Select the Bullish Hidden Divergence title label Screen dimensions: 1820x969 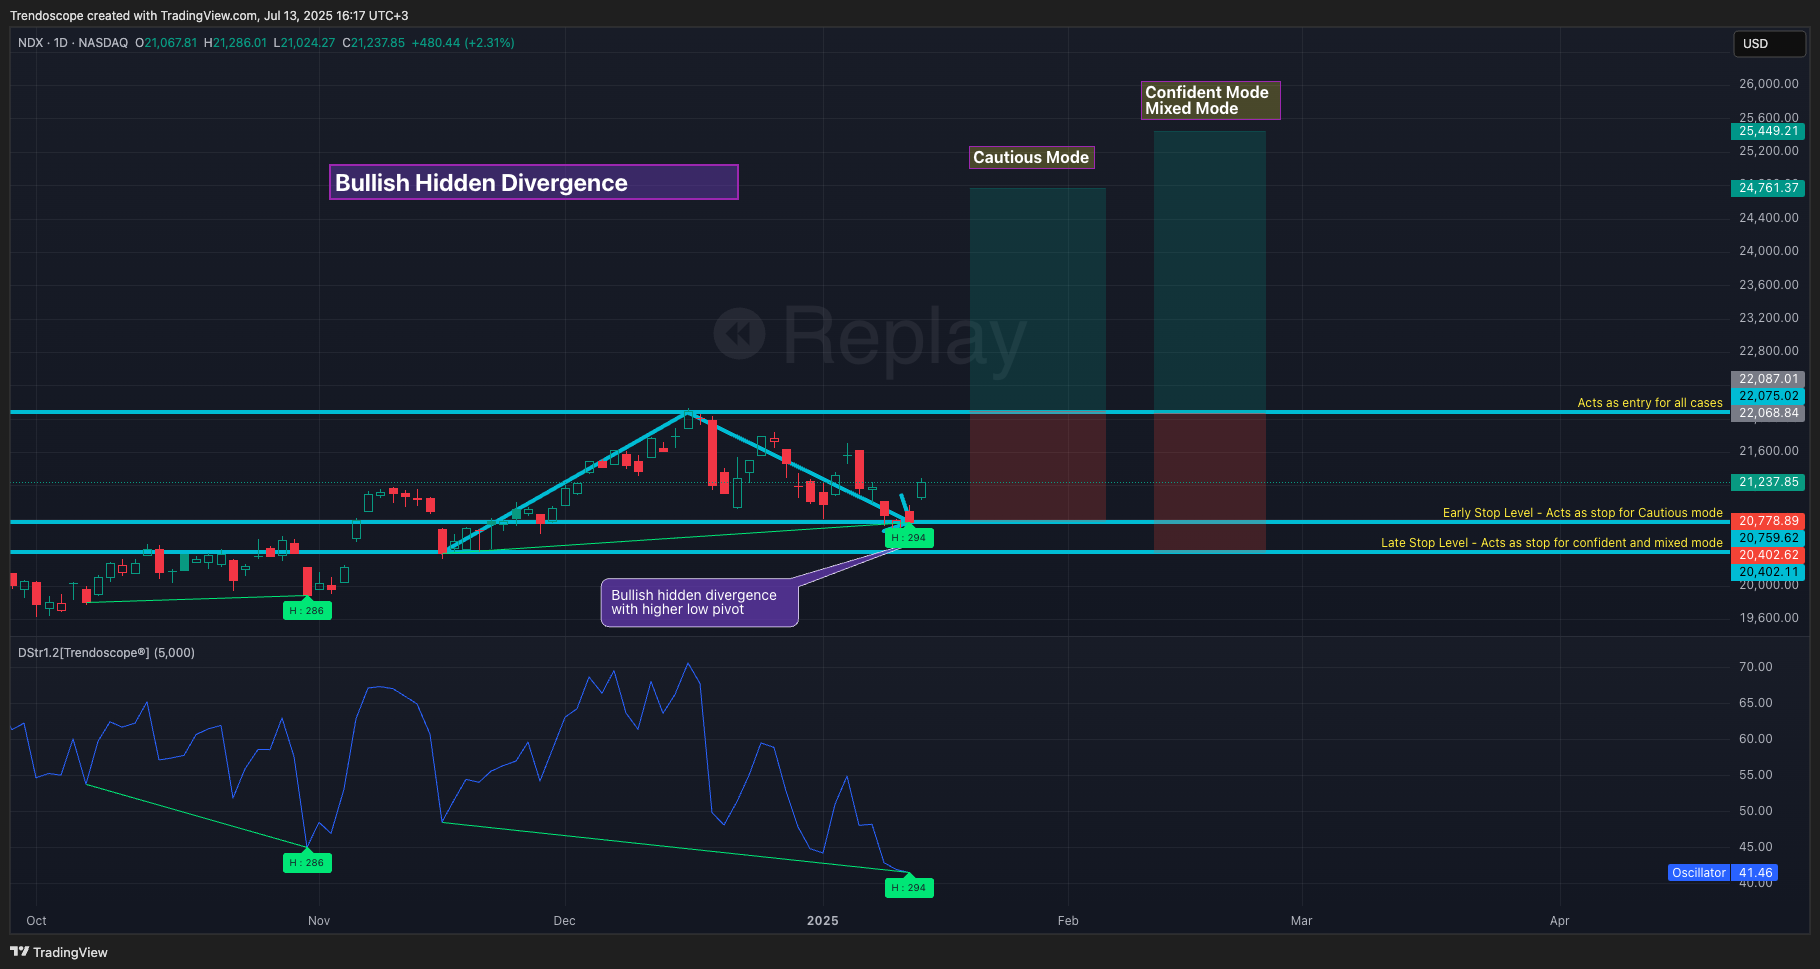534,182
